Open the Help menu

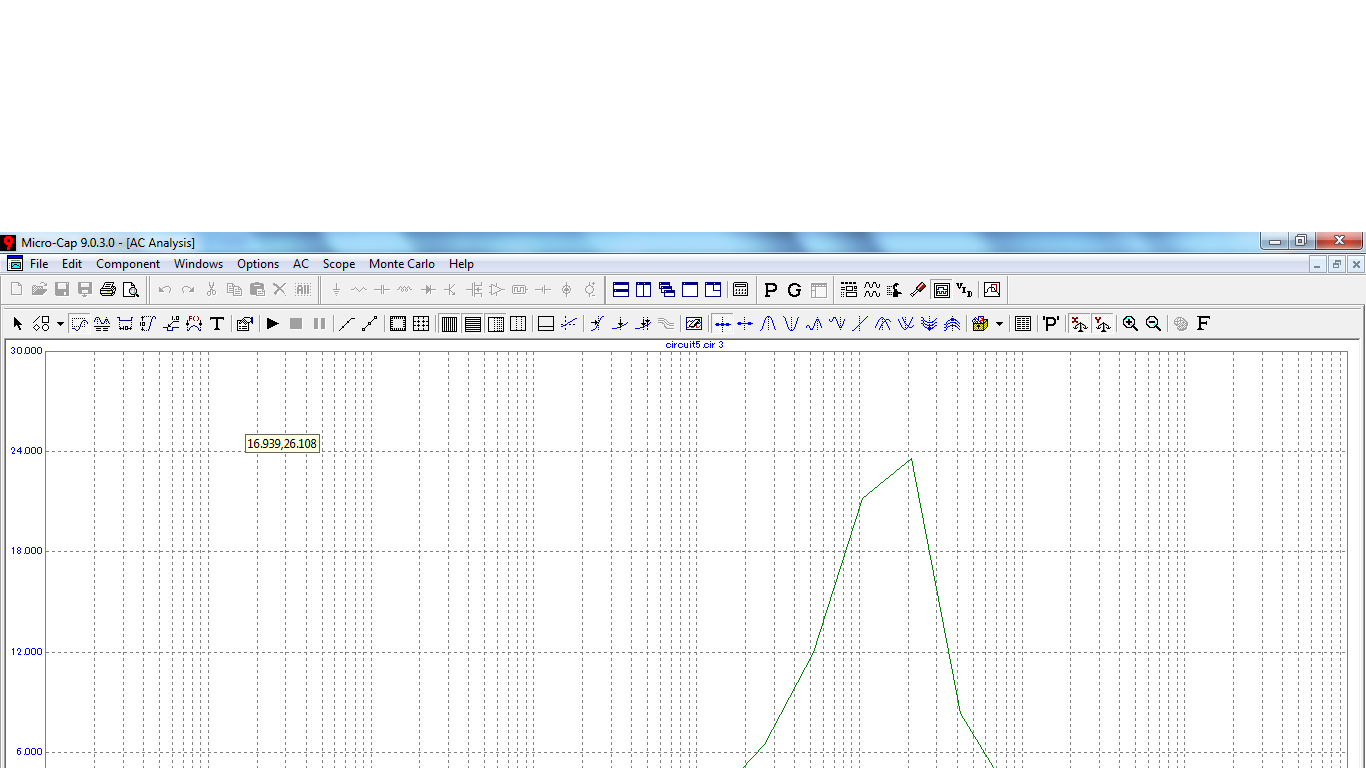[x=461, y=264]
